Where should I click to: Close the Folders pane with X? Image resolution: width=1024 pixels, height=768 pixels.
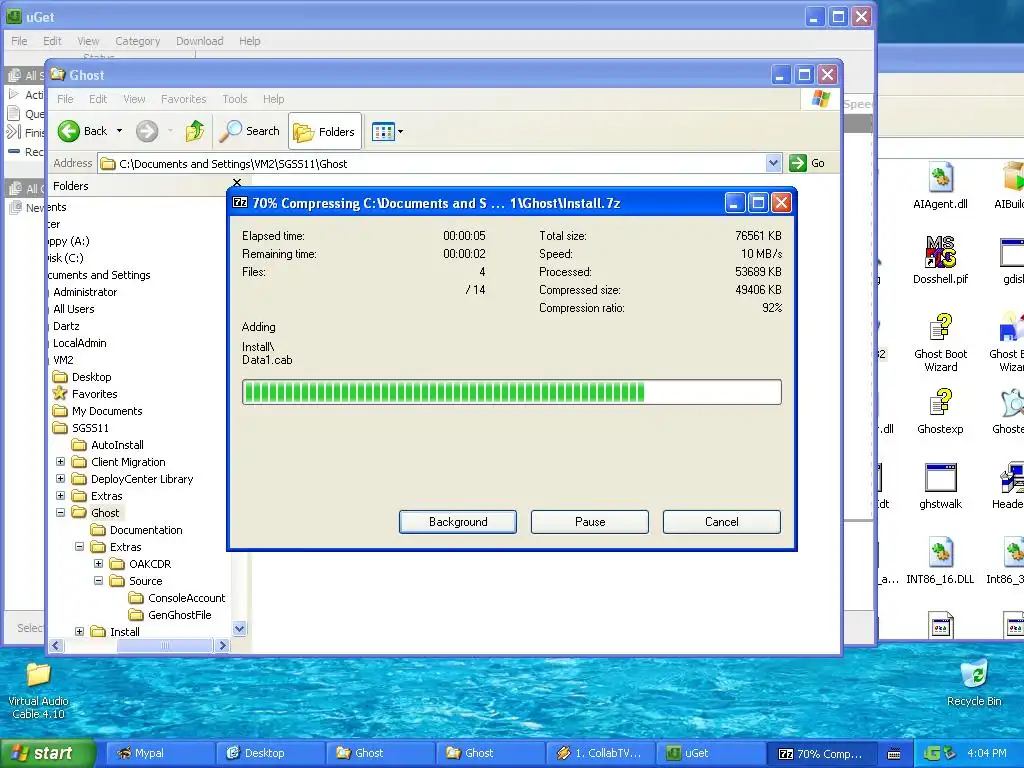(237, 183)
